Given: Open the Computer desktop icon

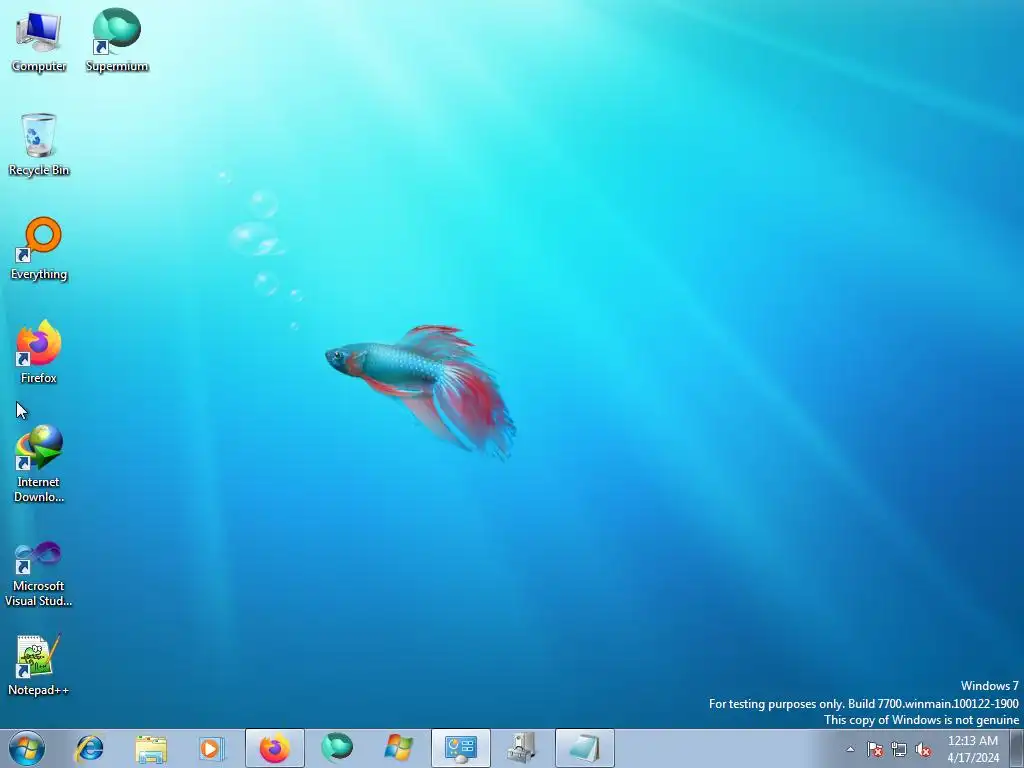Looking at the screenshot, I should coord(39,42).
